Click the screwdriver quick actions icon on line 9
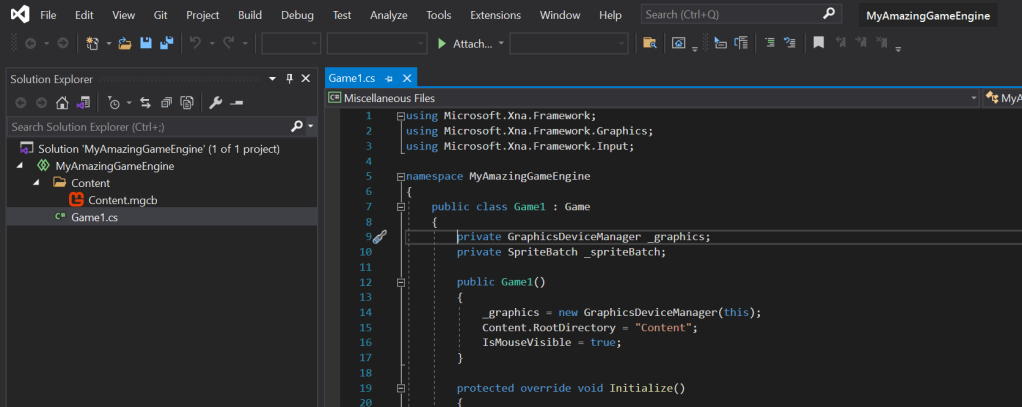This screenshot has width=1022, height=407. (381, 237)
